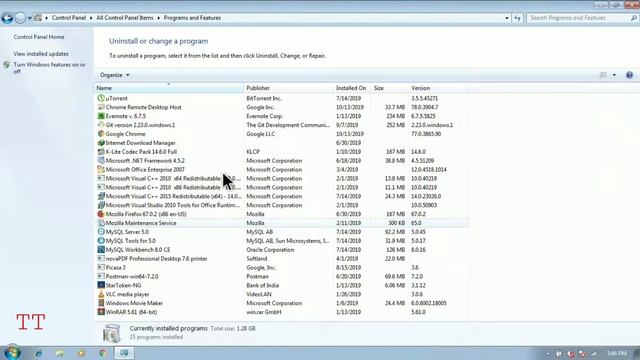Sort the list by Size column
This screenshot has width=640, height=360.
tap(389, 88)
